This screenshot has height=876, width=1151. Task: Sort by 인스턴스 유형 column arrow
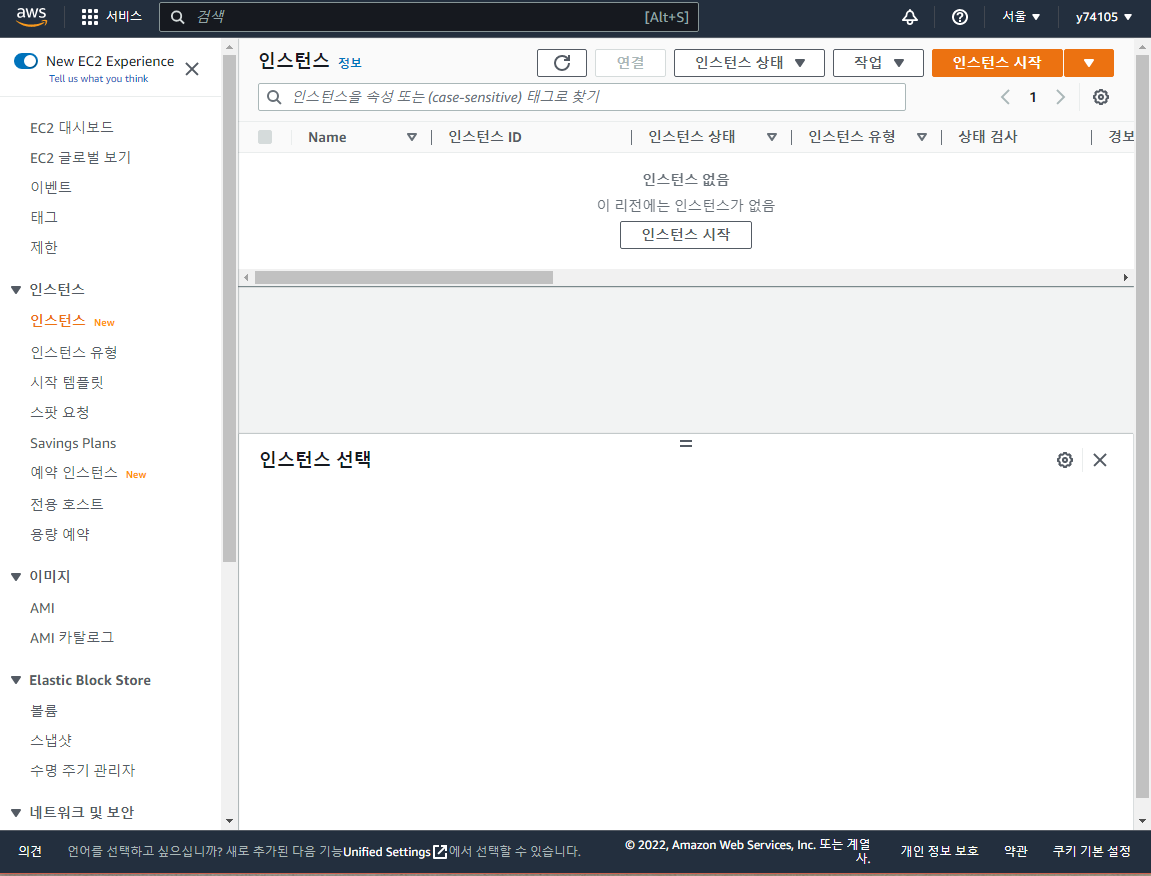click(922, 137)
